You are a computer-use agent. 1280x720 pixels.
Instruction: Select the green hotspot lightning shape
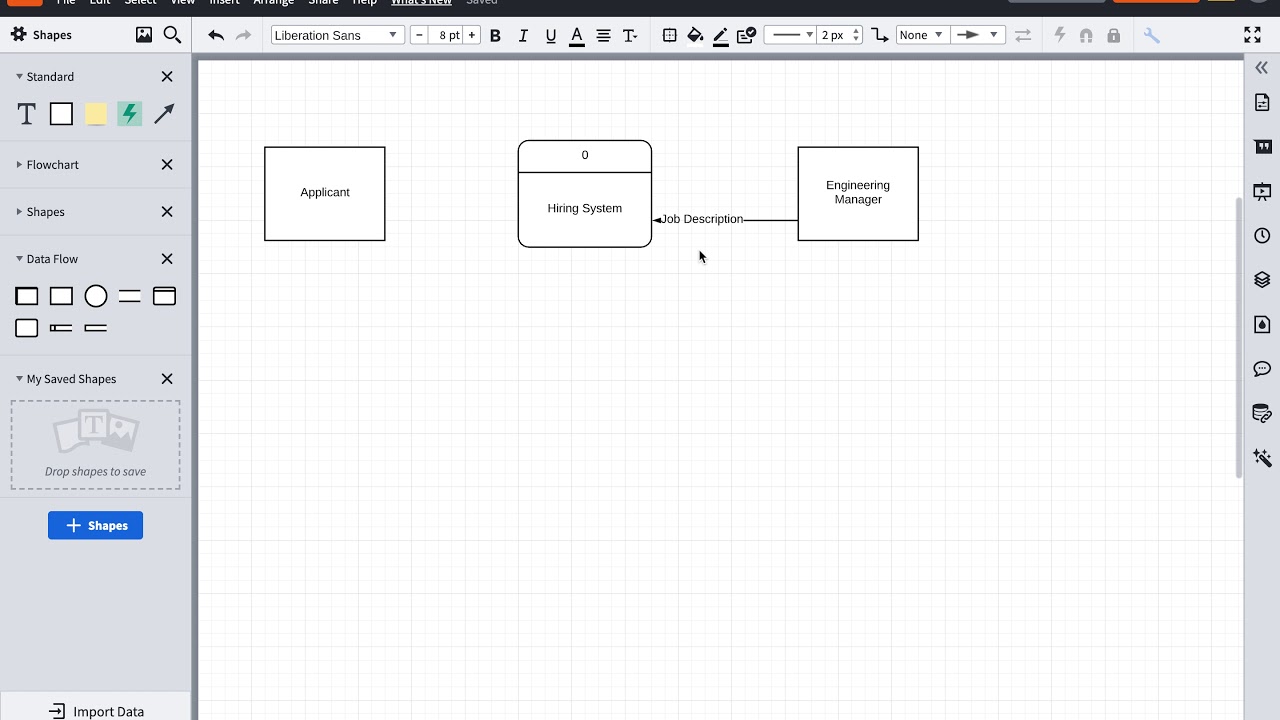(130, 114)
